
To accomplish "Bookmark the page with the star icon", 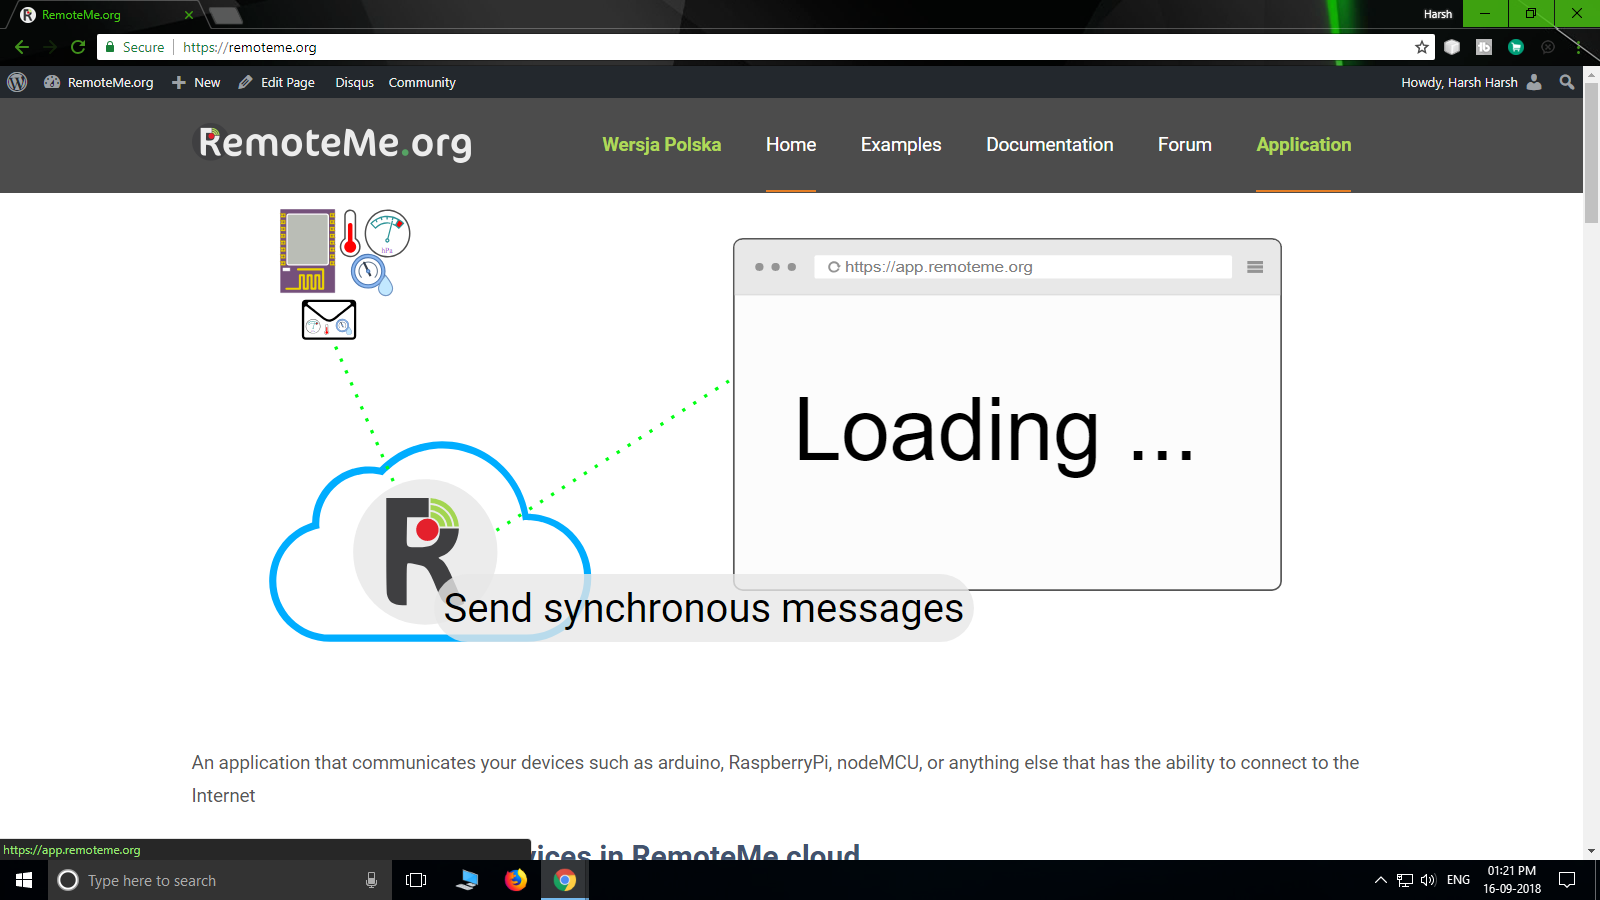I will (x=1420, y=46).
